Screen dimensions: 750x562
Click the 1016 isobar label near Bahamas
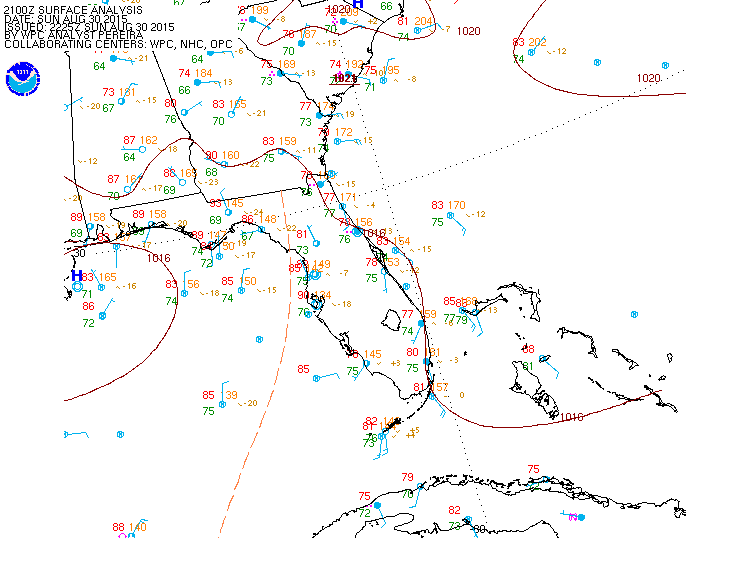coord(571,417)
